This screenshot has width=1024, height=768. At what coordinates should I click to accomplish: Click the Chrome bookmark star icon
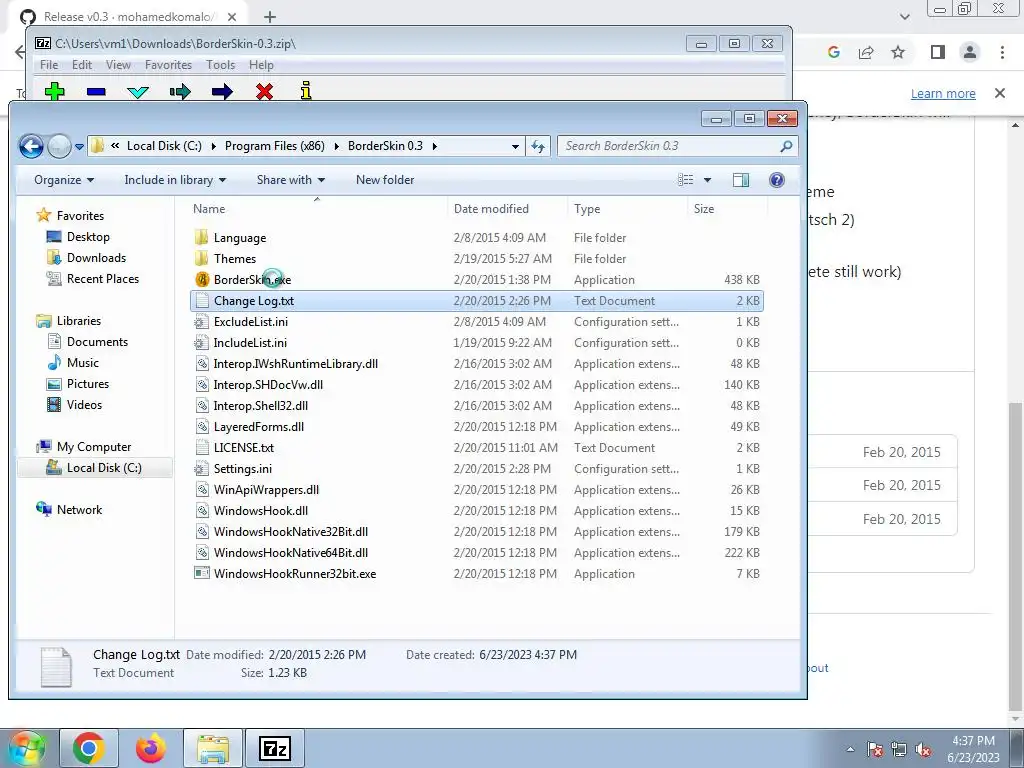(898, 52)
